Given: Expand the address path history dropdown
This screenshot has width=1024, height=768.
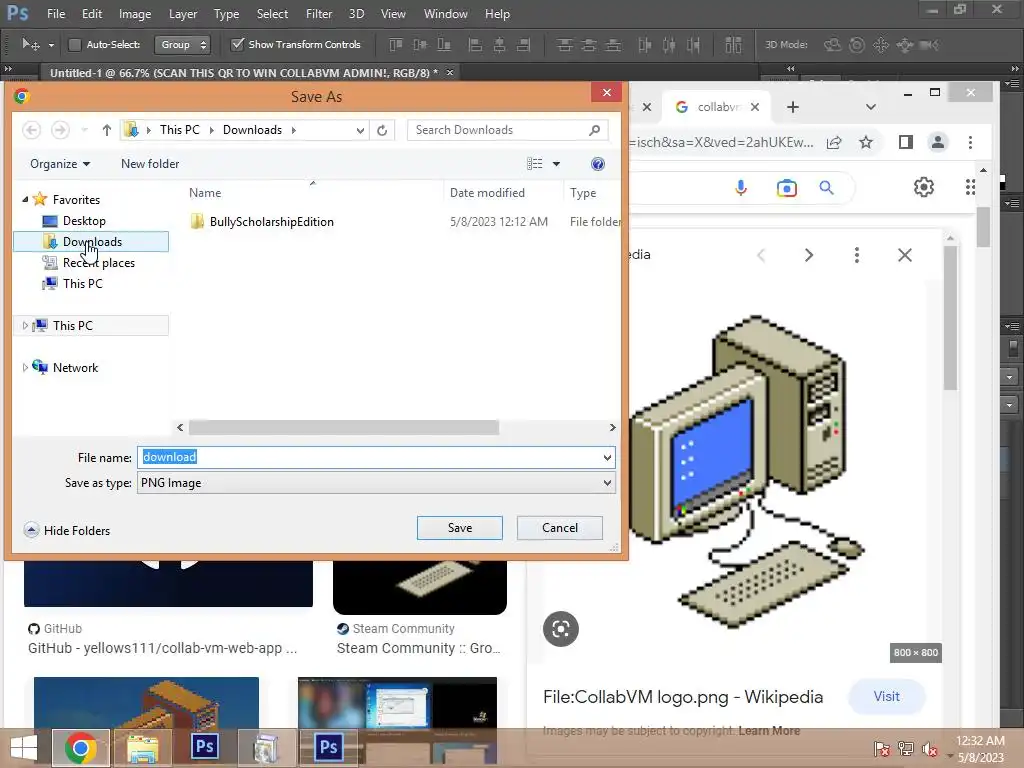Looking at the screenshot, I should [360, 130].
